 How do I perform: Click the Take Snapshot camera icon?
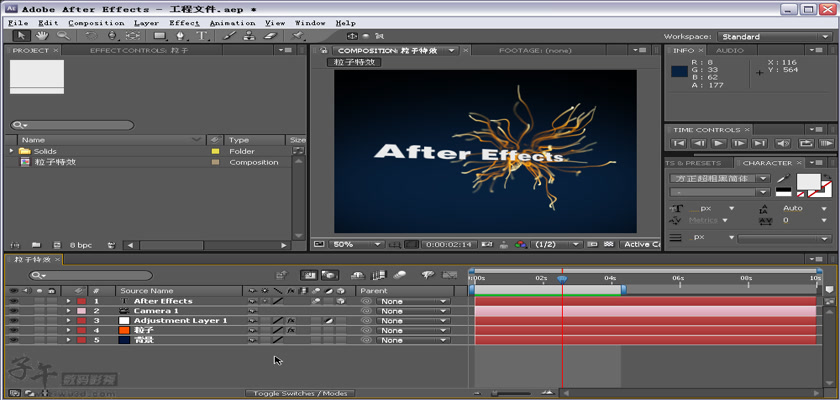coord(487,244)
